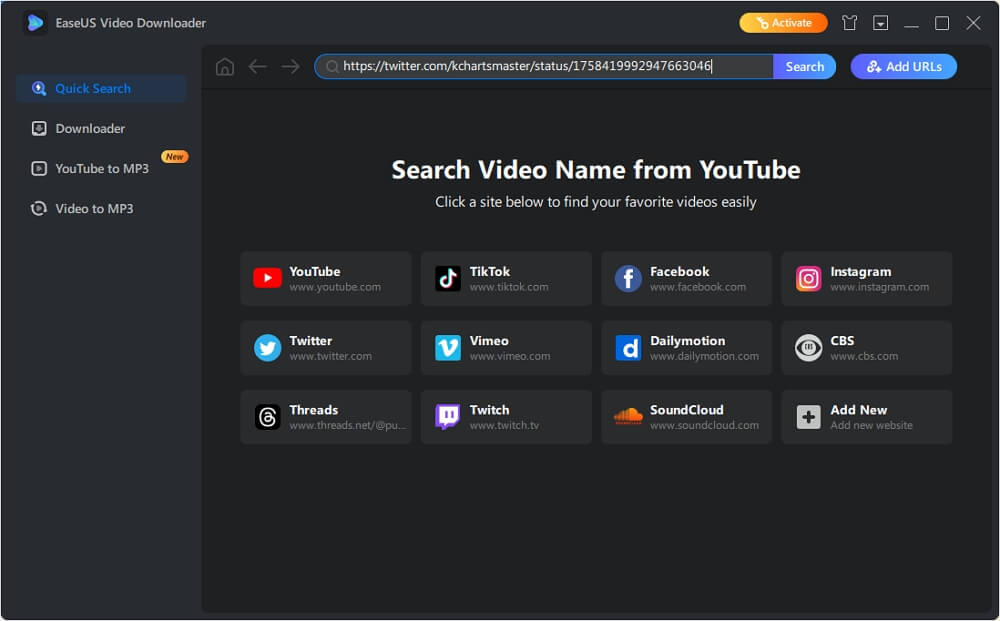Open www.facebook.com site link
The width and height of the screenshot is (1000, 621).
(x=698, y=287)
